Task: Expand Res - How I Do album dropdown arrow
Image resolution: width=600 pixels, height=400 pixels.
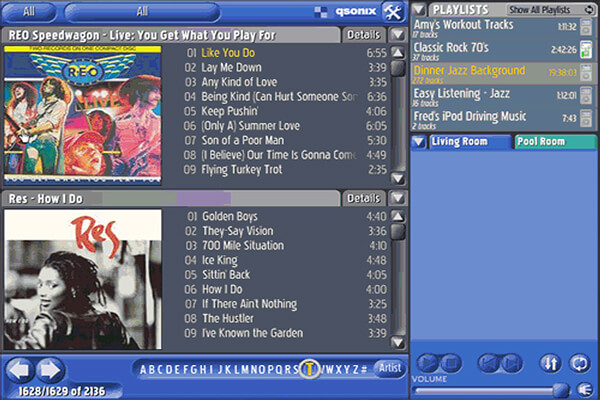Action: (x=398, y=198)
